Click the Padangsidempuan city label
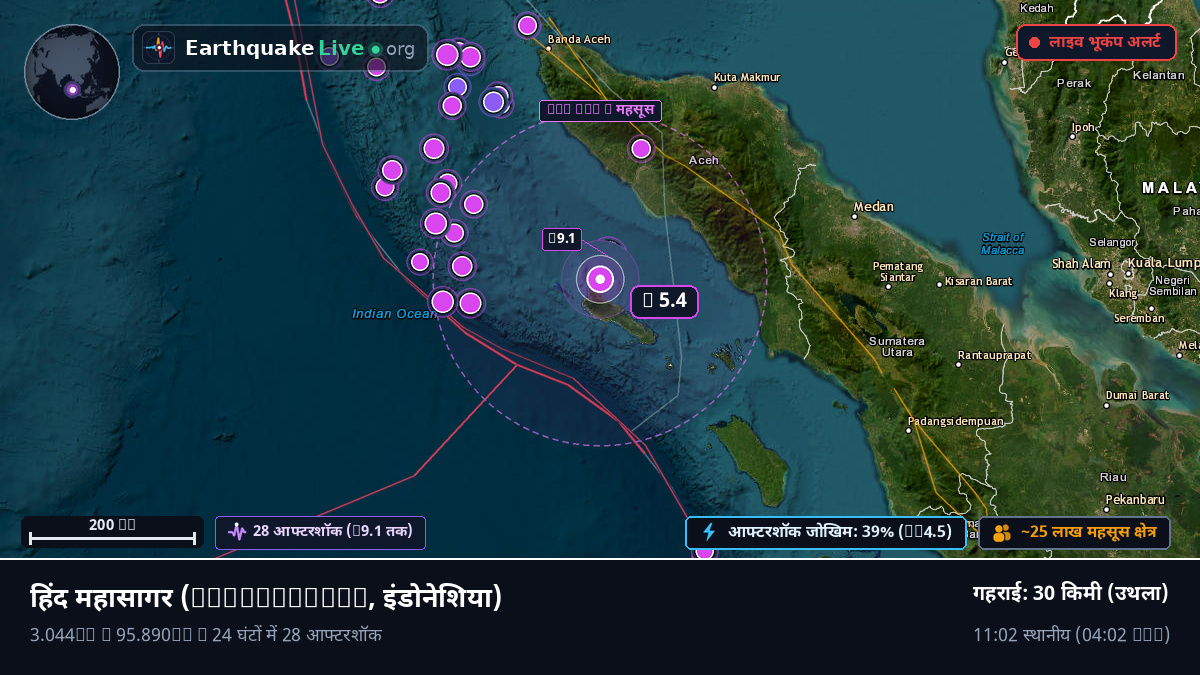1200x675 pixels. (957, 422)
